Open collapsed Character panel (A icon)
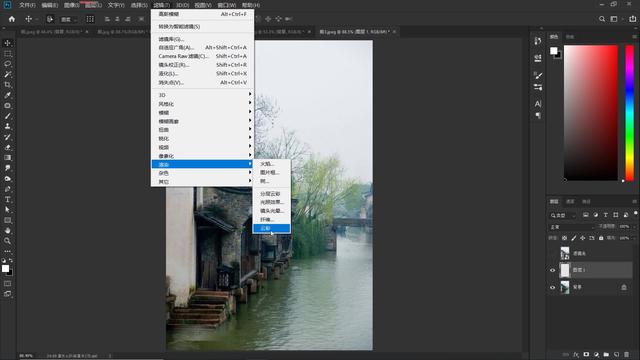Image resolution: width=640 pixels, height=360 pixels. [538, 104]
